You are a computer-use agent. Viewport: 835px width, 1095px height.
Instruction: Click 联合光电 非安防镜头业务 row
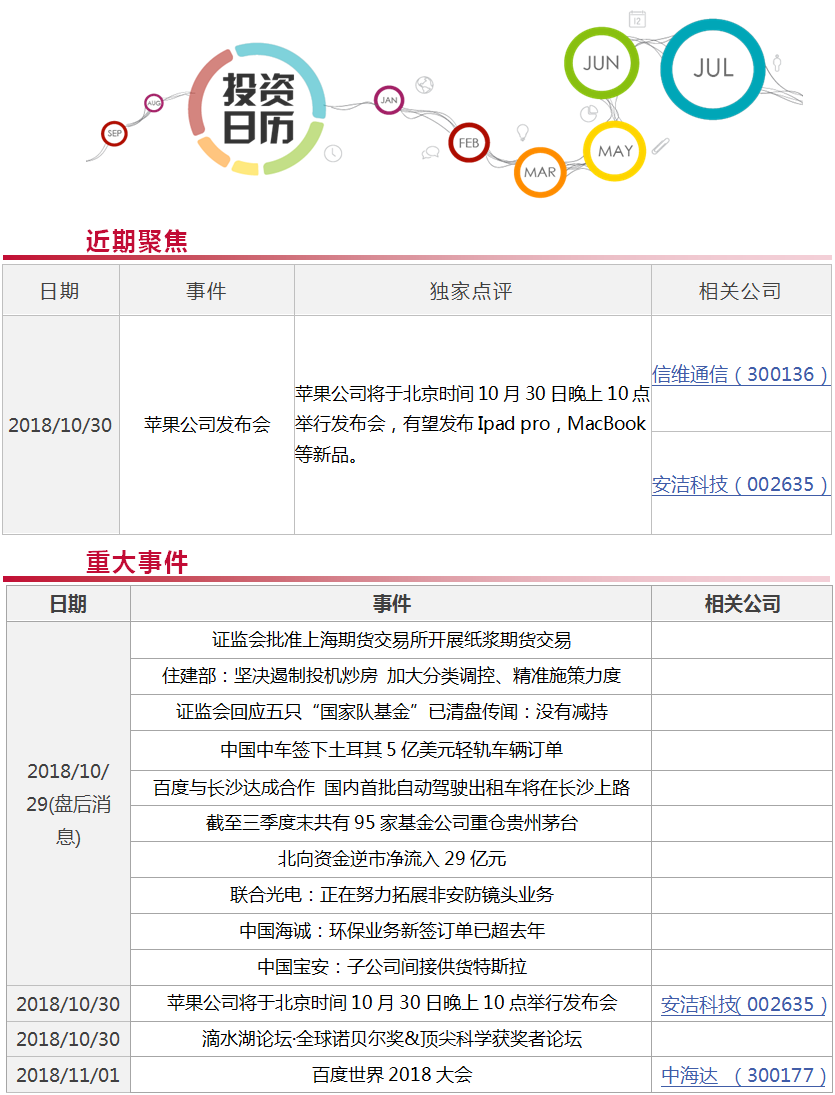point(391,895)
